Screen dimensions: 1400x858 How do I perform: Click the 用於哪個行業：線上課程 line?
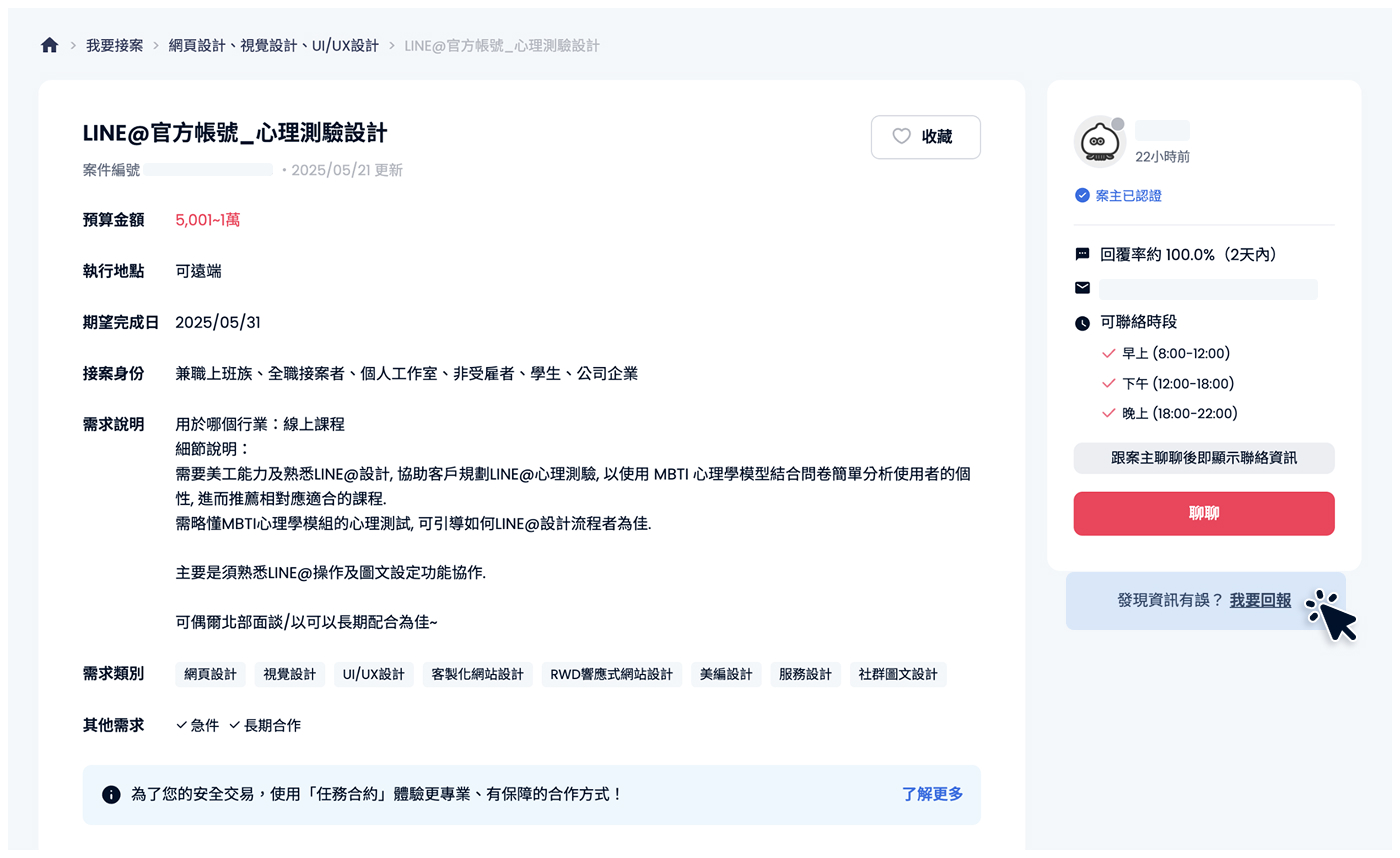pyautogui.click(x=260, y=424)
